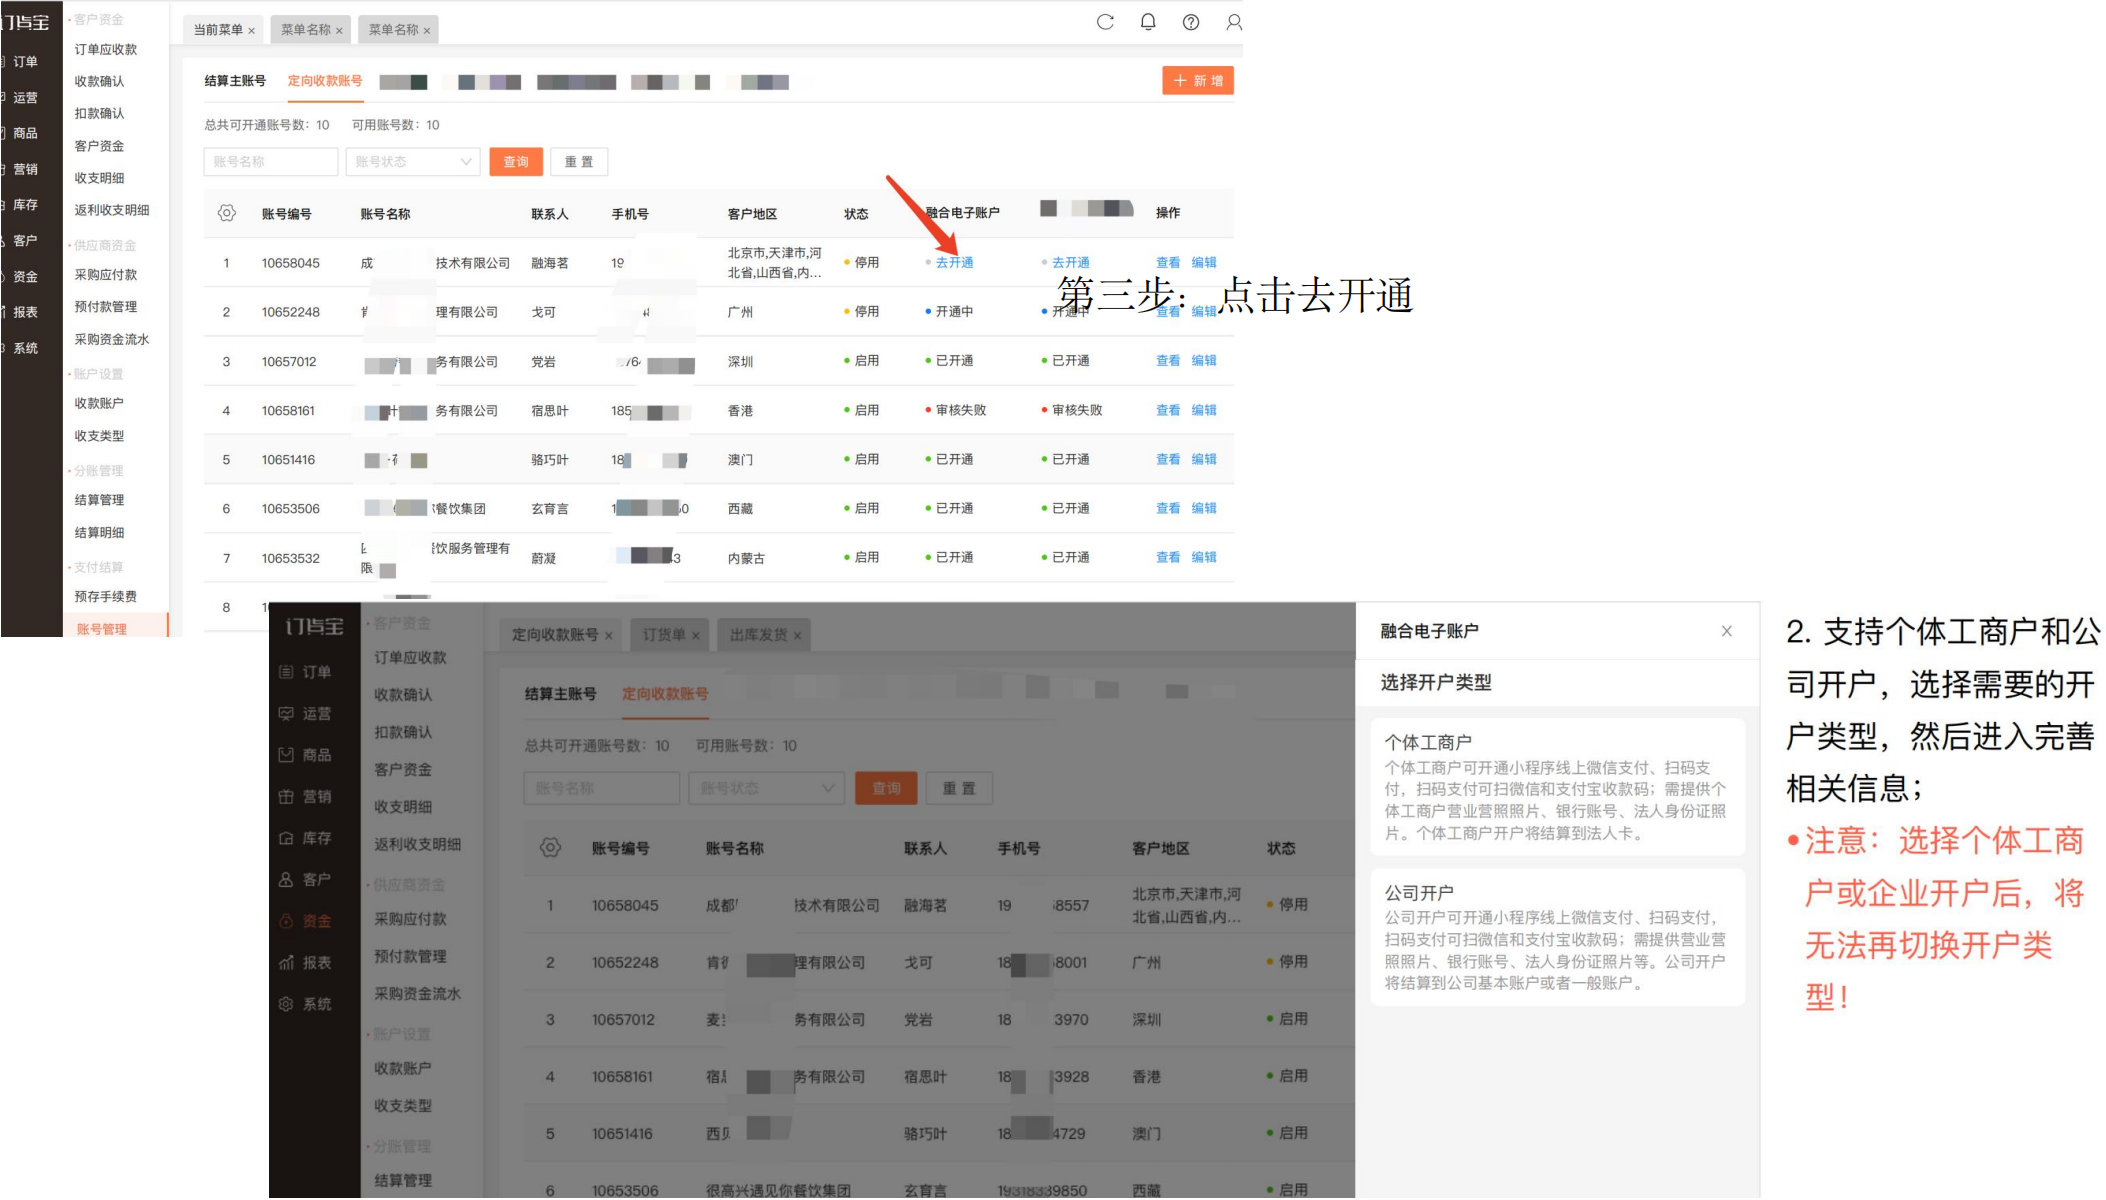The width and height of the screenshot is (2106, 1200).
Task: Click the refresh icon in top bar
Action: click(1105, 22)
